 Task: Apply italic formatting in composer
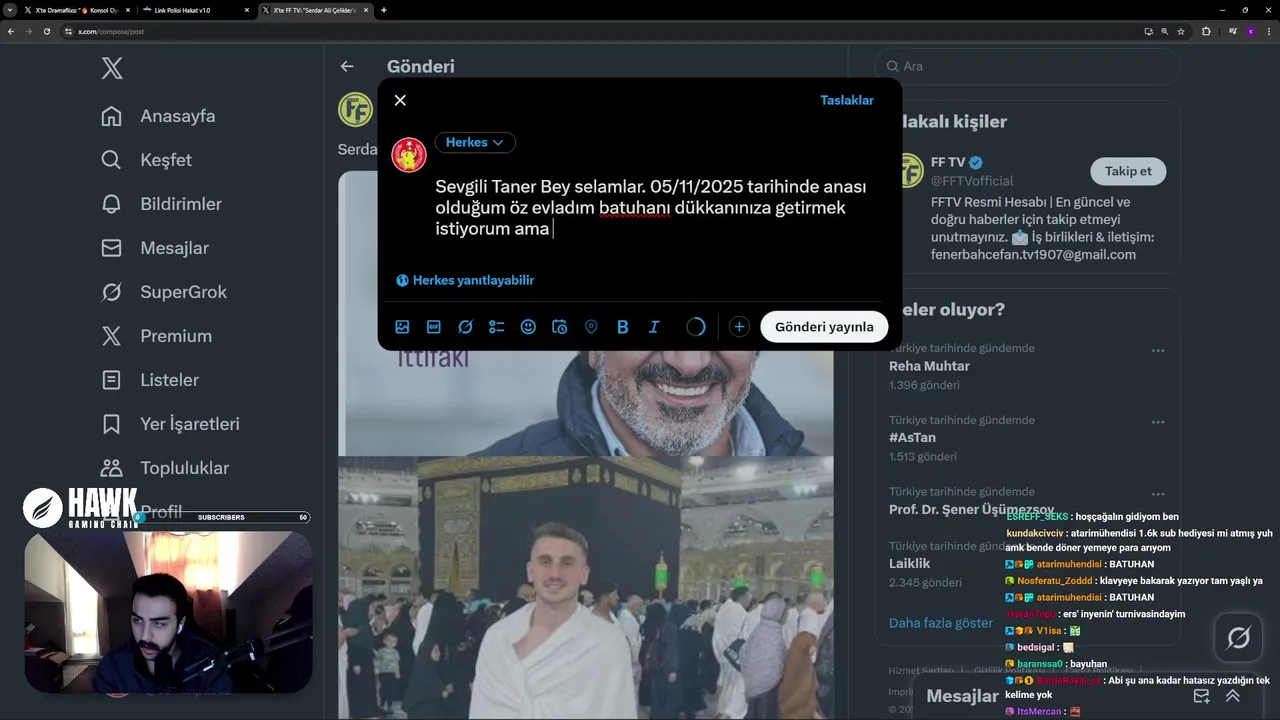pos(654,327)
